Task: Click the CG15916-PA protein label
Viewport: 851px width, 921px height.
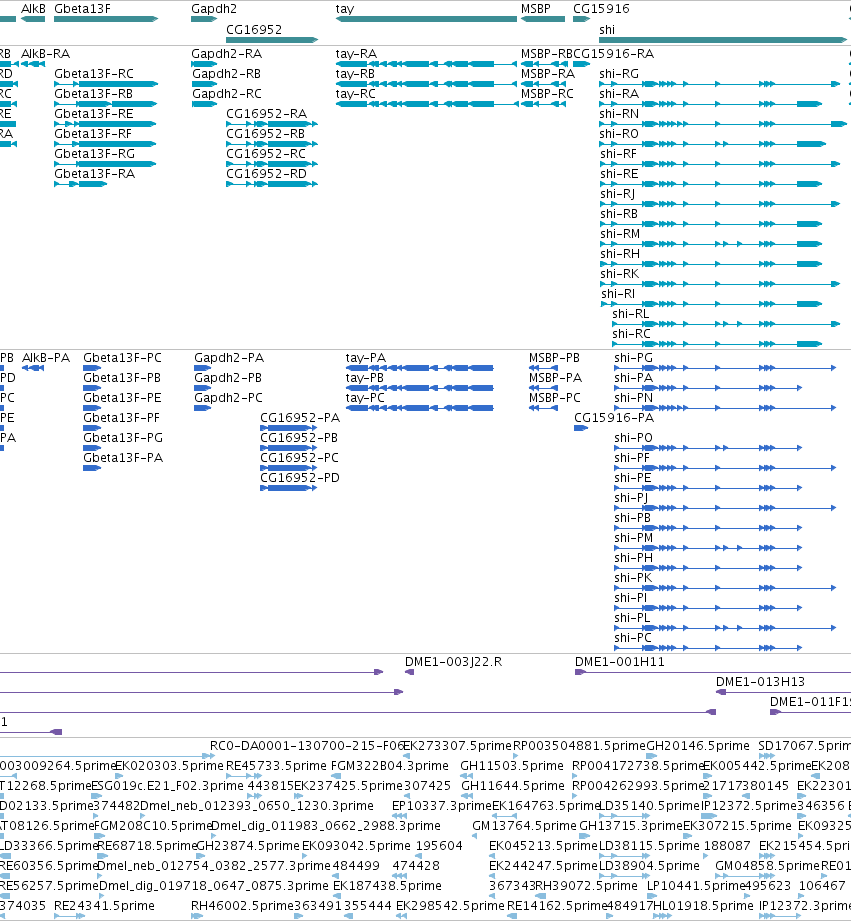Action: (x=614, y=418)
